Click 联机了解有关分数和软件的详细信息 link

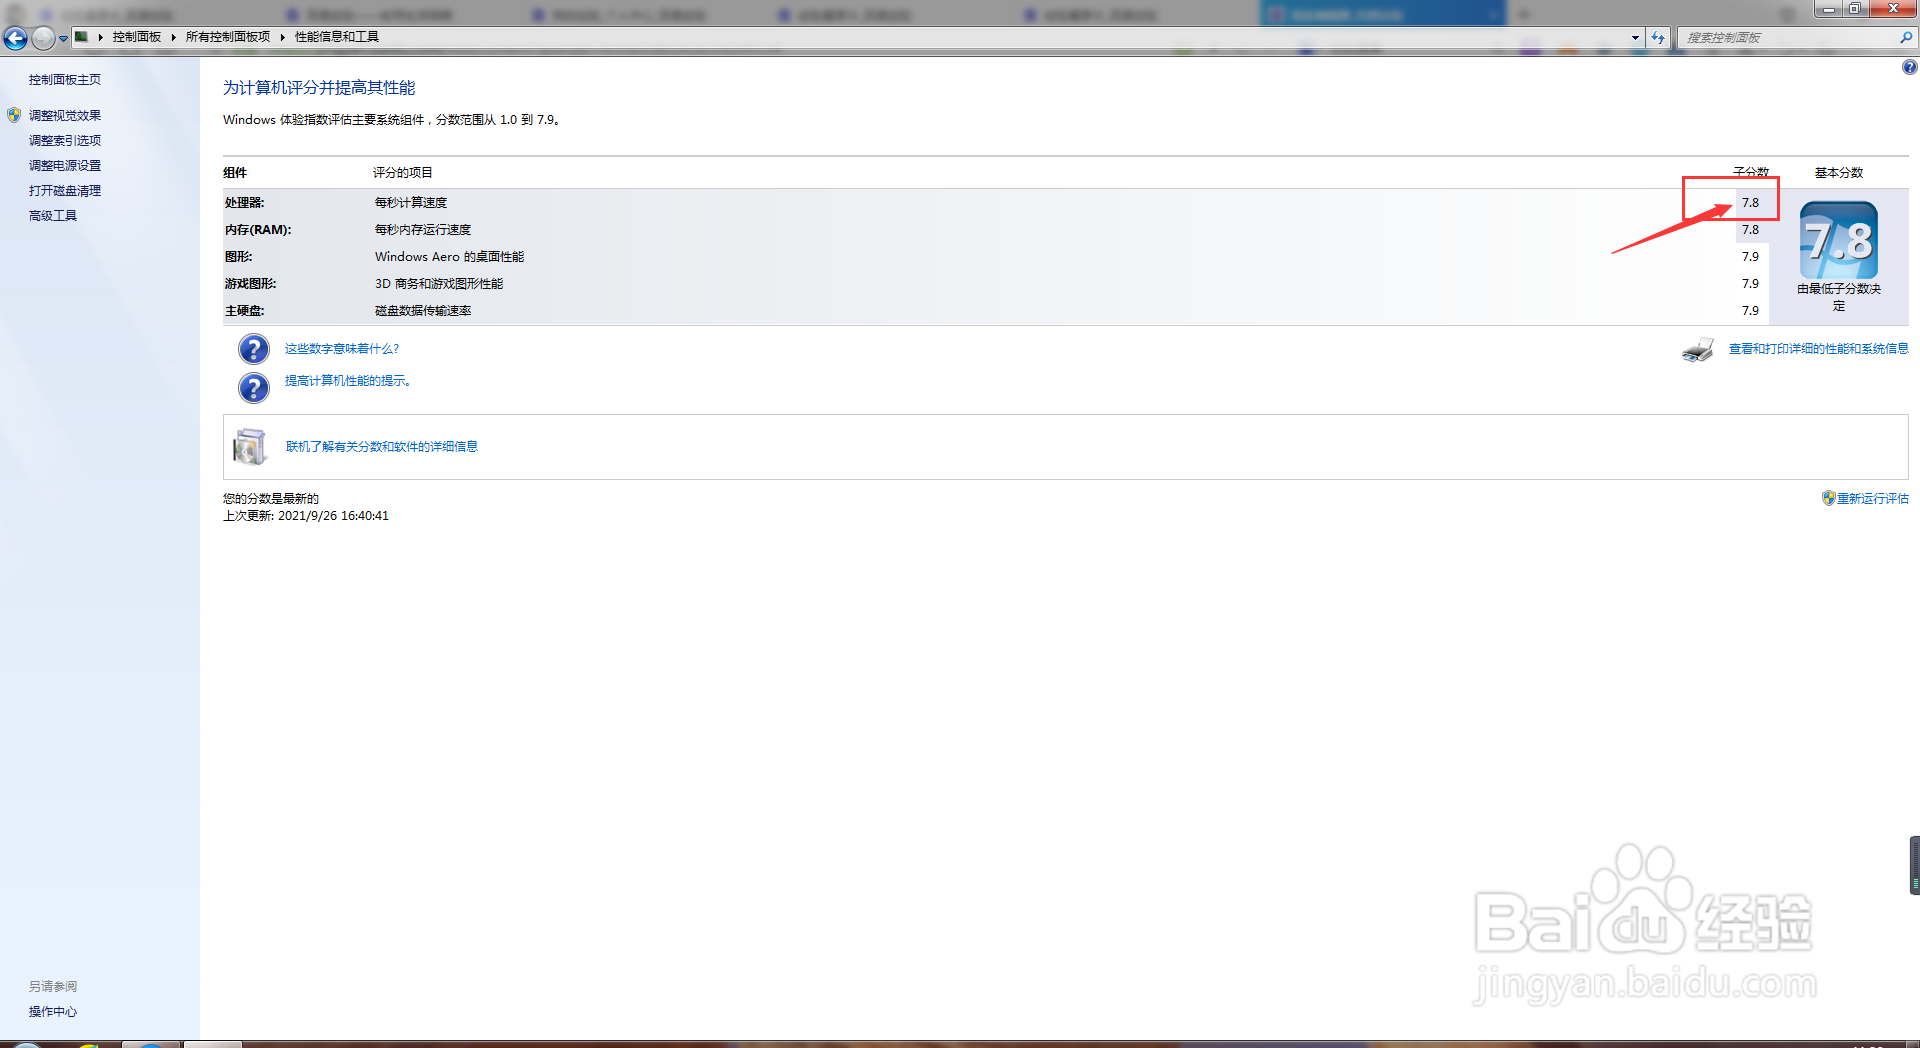[382, 447]
